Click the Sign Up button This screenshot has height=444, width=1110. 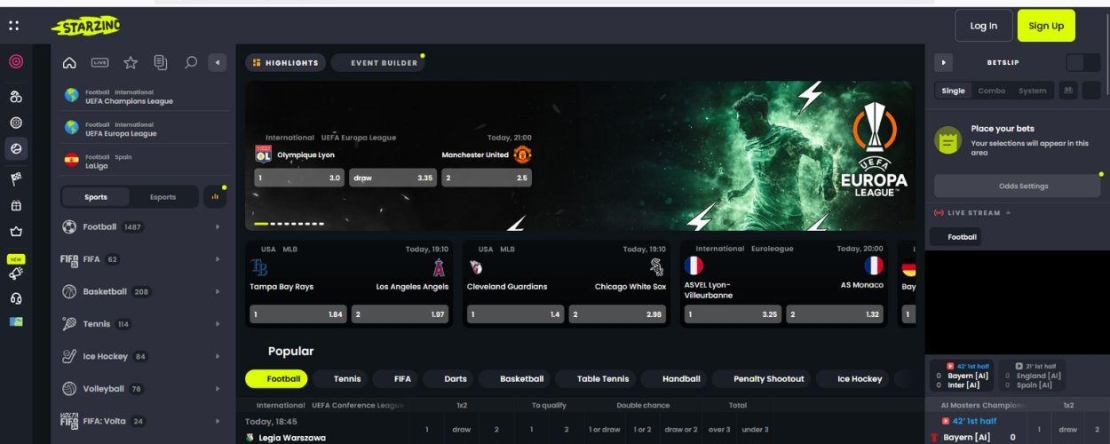point(1046,26)
